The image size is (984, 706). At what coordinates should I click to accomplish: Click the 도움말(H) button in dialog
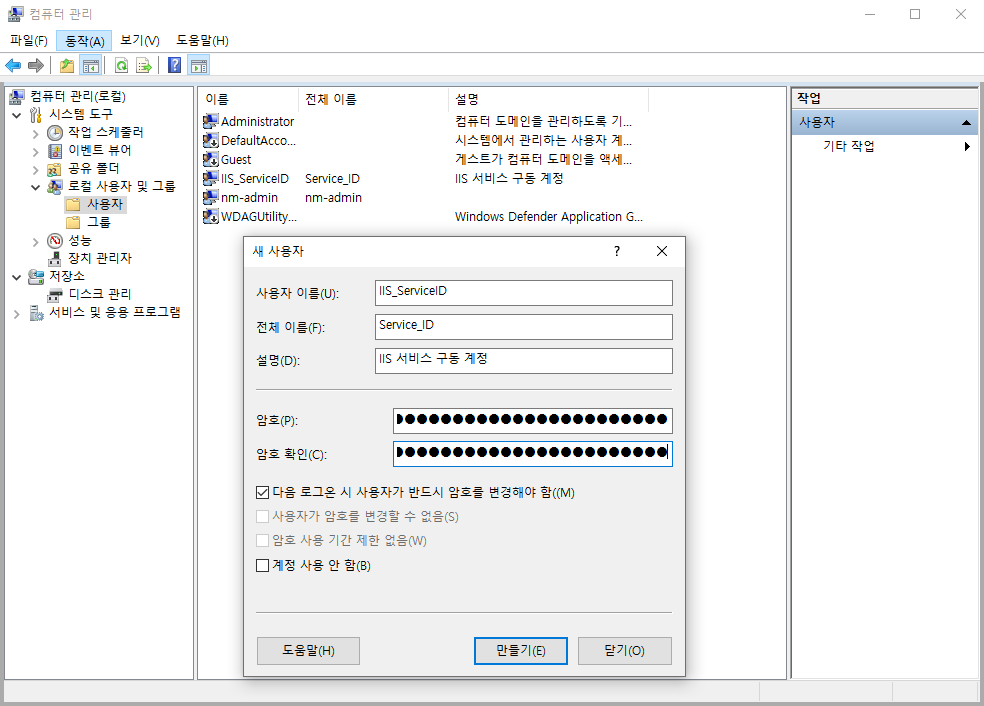(x=308, y=651)
